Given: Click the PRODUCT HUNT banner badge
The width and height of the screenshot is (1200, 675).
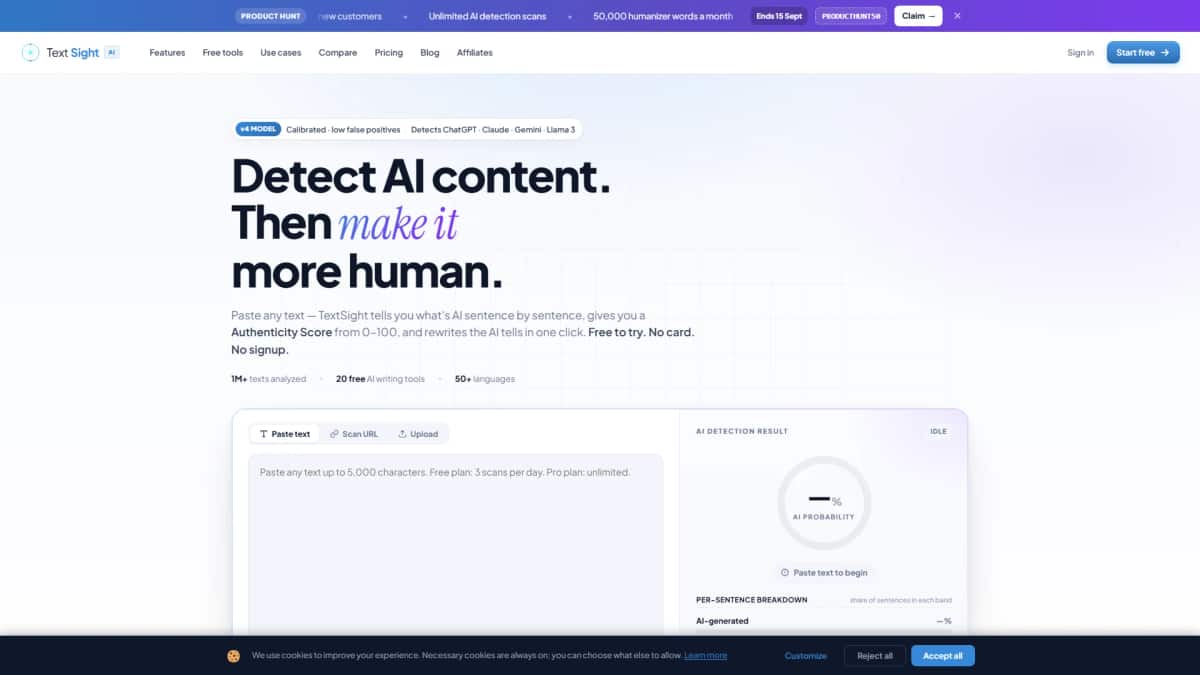Looking at the screenshot, I should pyautogui.click(x=271, y=16).
